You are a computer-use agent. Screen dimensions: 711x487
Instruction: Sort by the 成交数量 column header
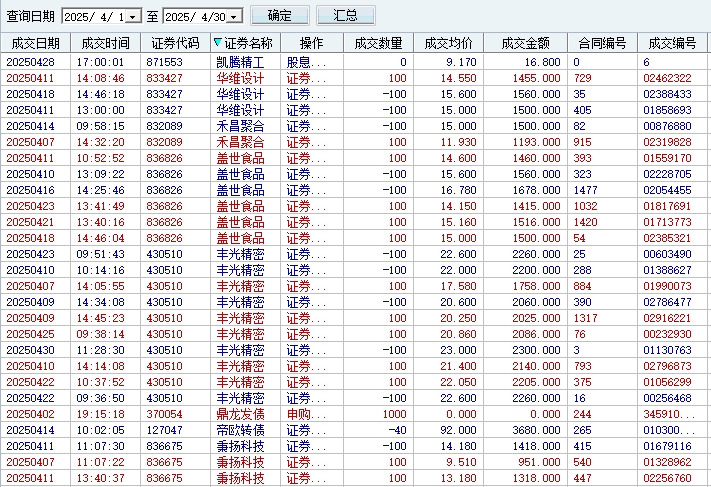pyautogui.click(x=378, y=43)
